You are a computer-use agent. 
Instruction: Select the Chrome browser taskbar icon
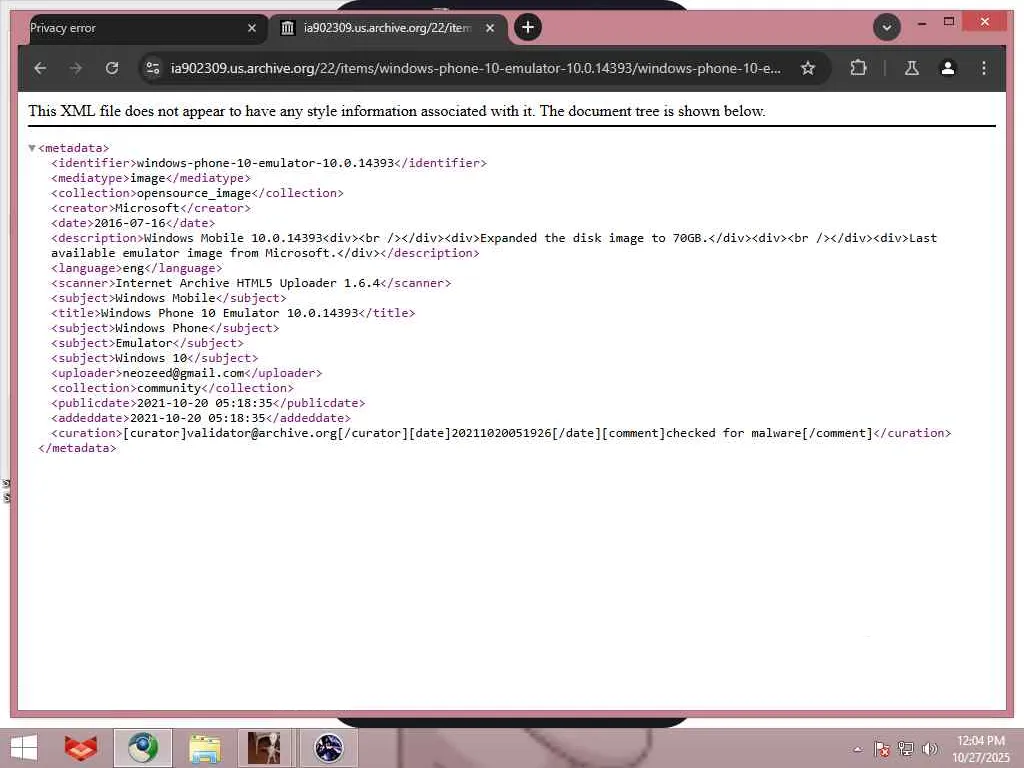(x=143, y=748)
